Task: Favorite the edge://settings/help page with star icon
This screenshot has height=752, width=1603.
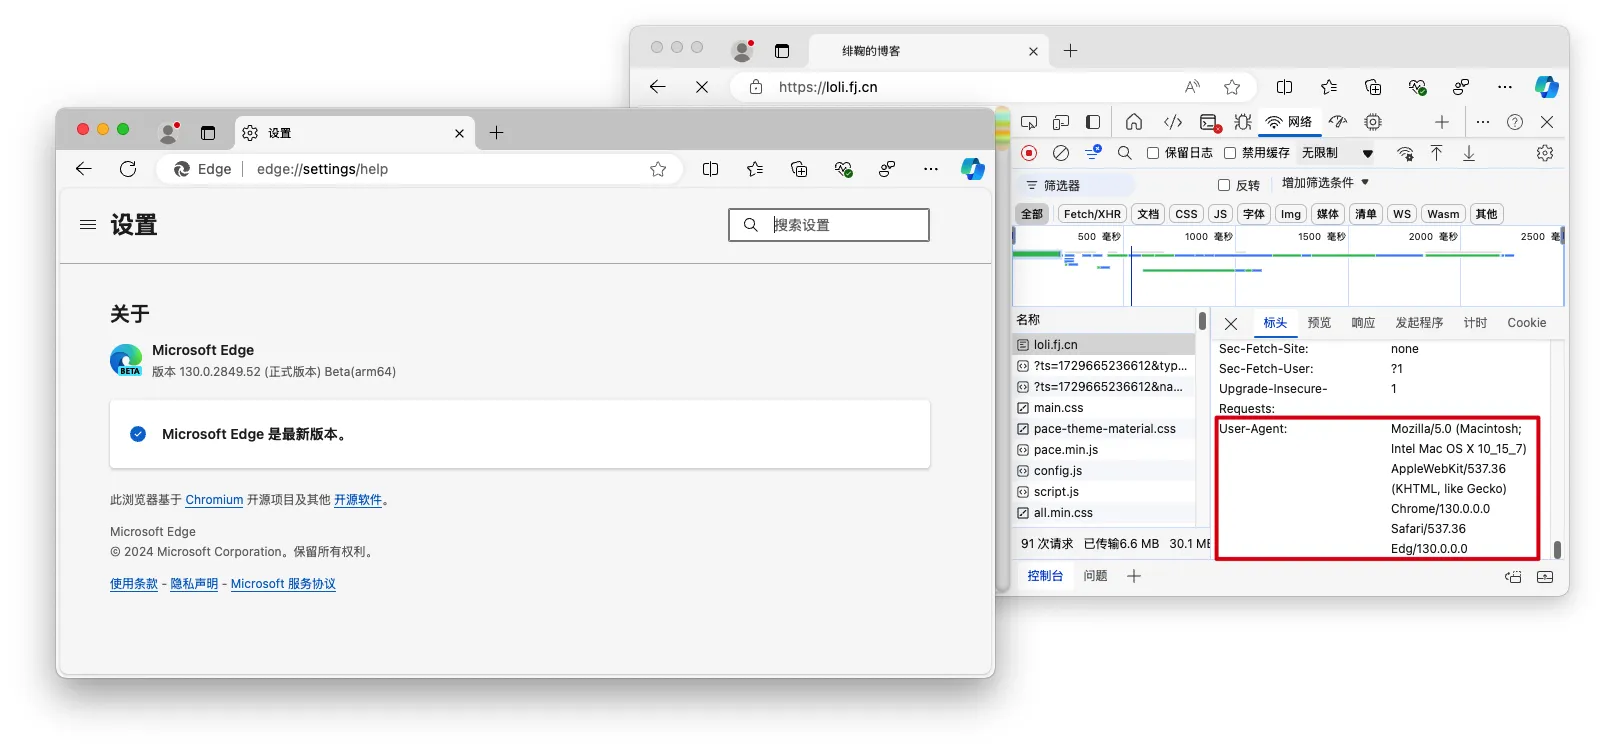Action: pos(658,169)
